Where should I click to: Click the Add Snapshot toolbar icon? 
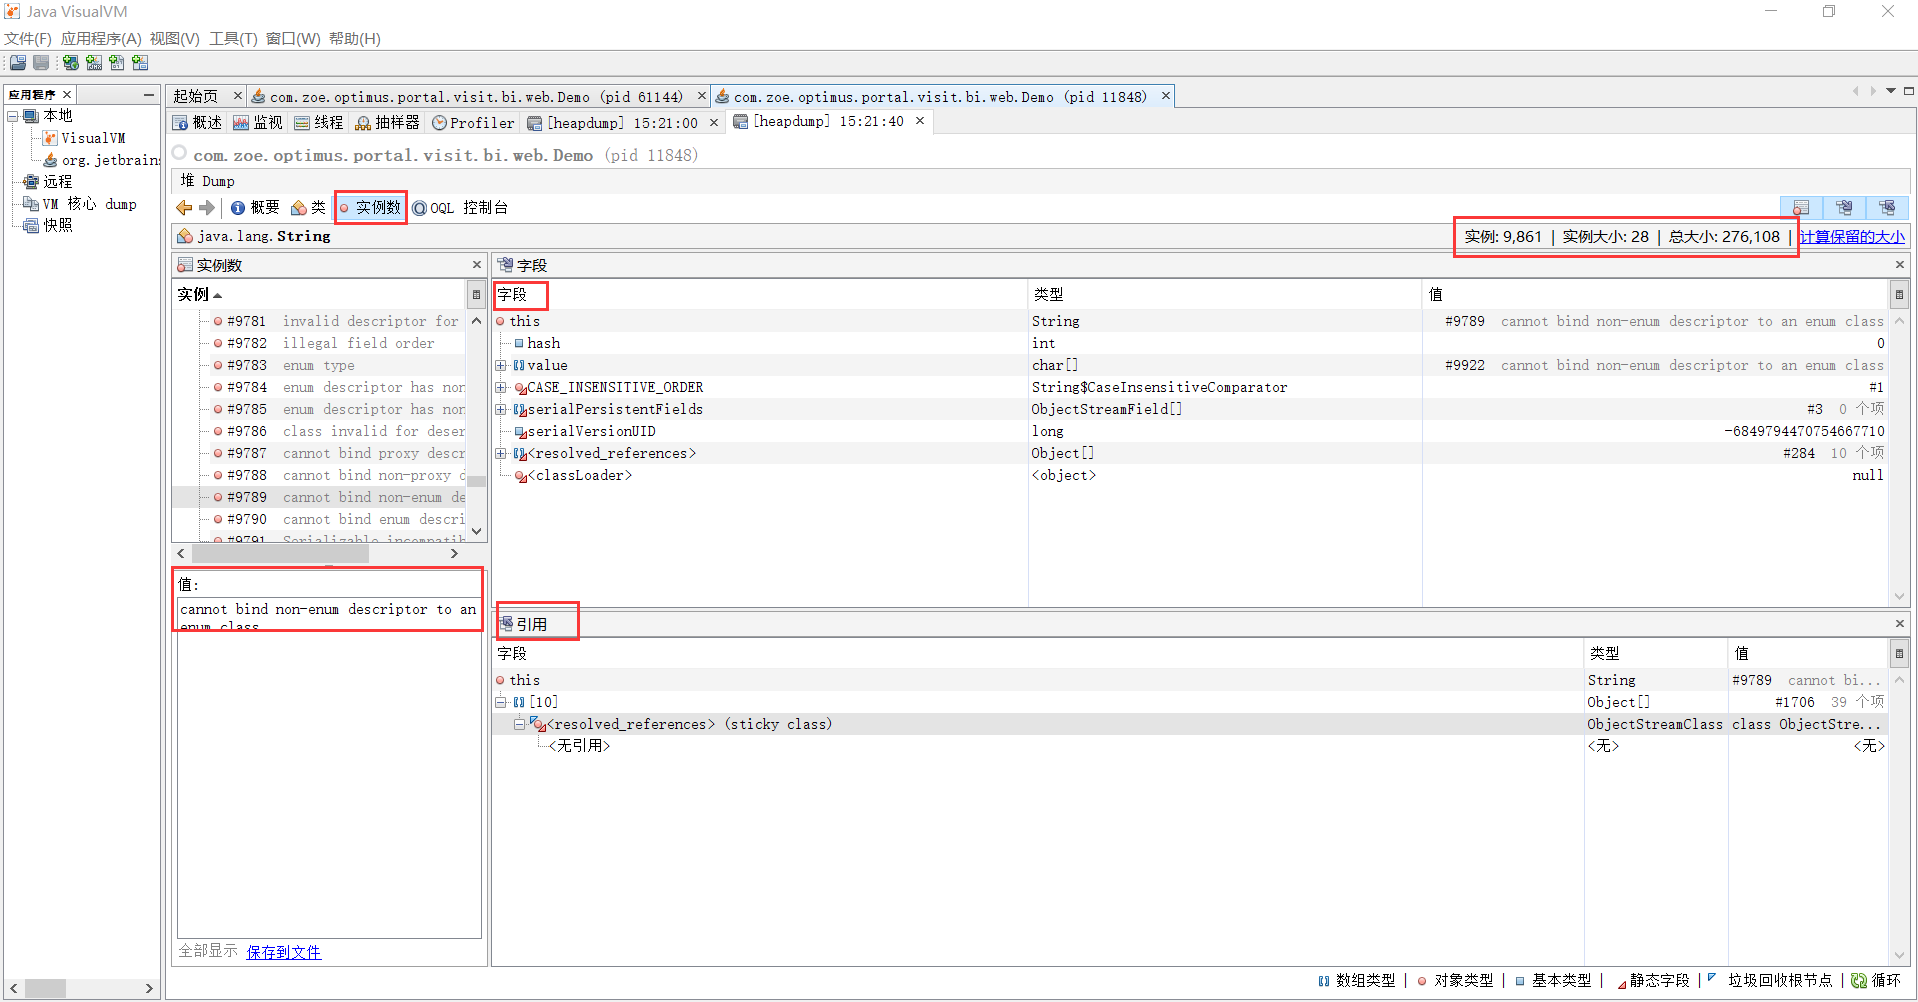(140, 63)
